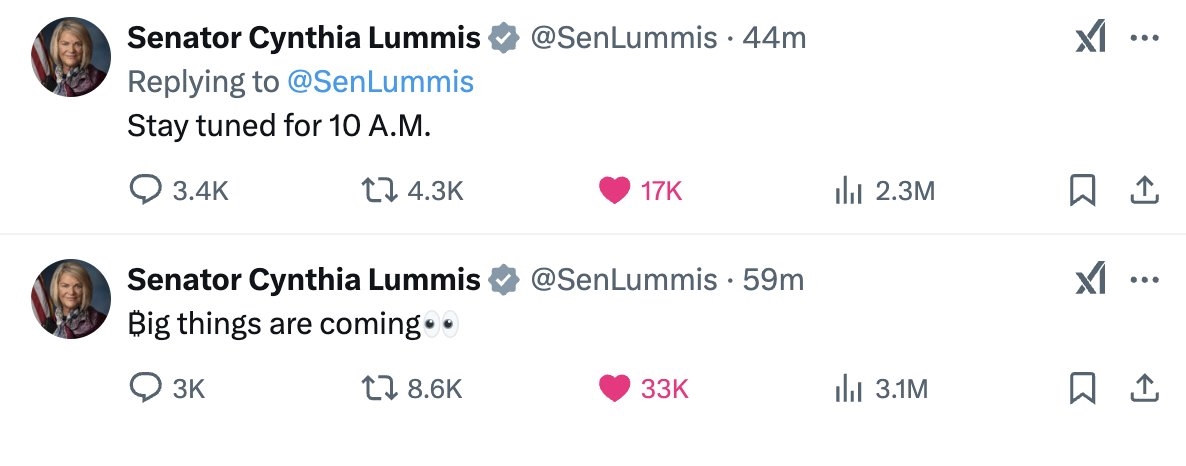Bookmark the "Stay tuned for 10 A.M." tweet
This screenshot has width=1186, height=466.
point(1082,190)
